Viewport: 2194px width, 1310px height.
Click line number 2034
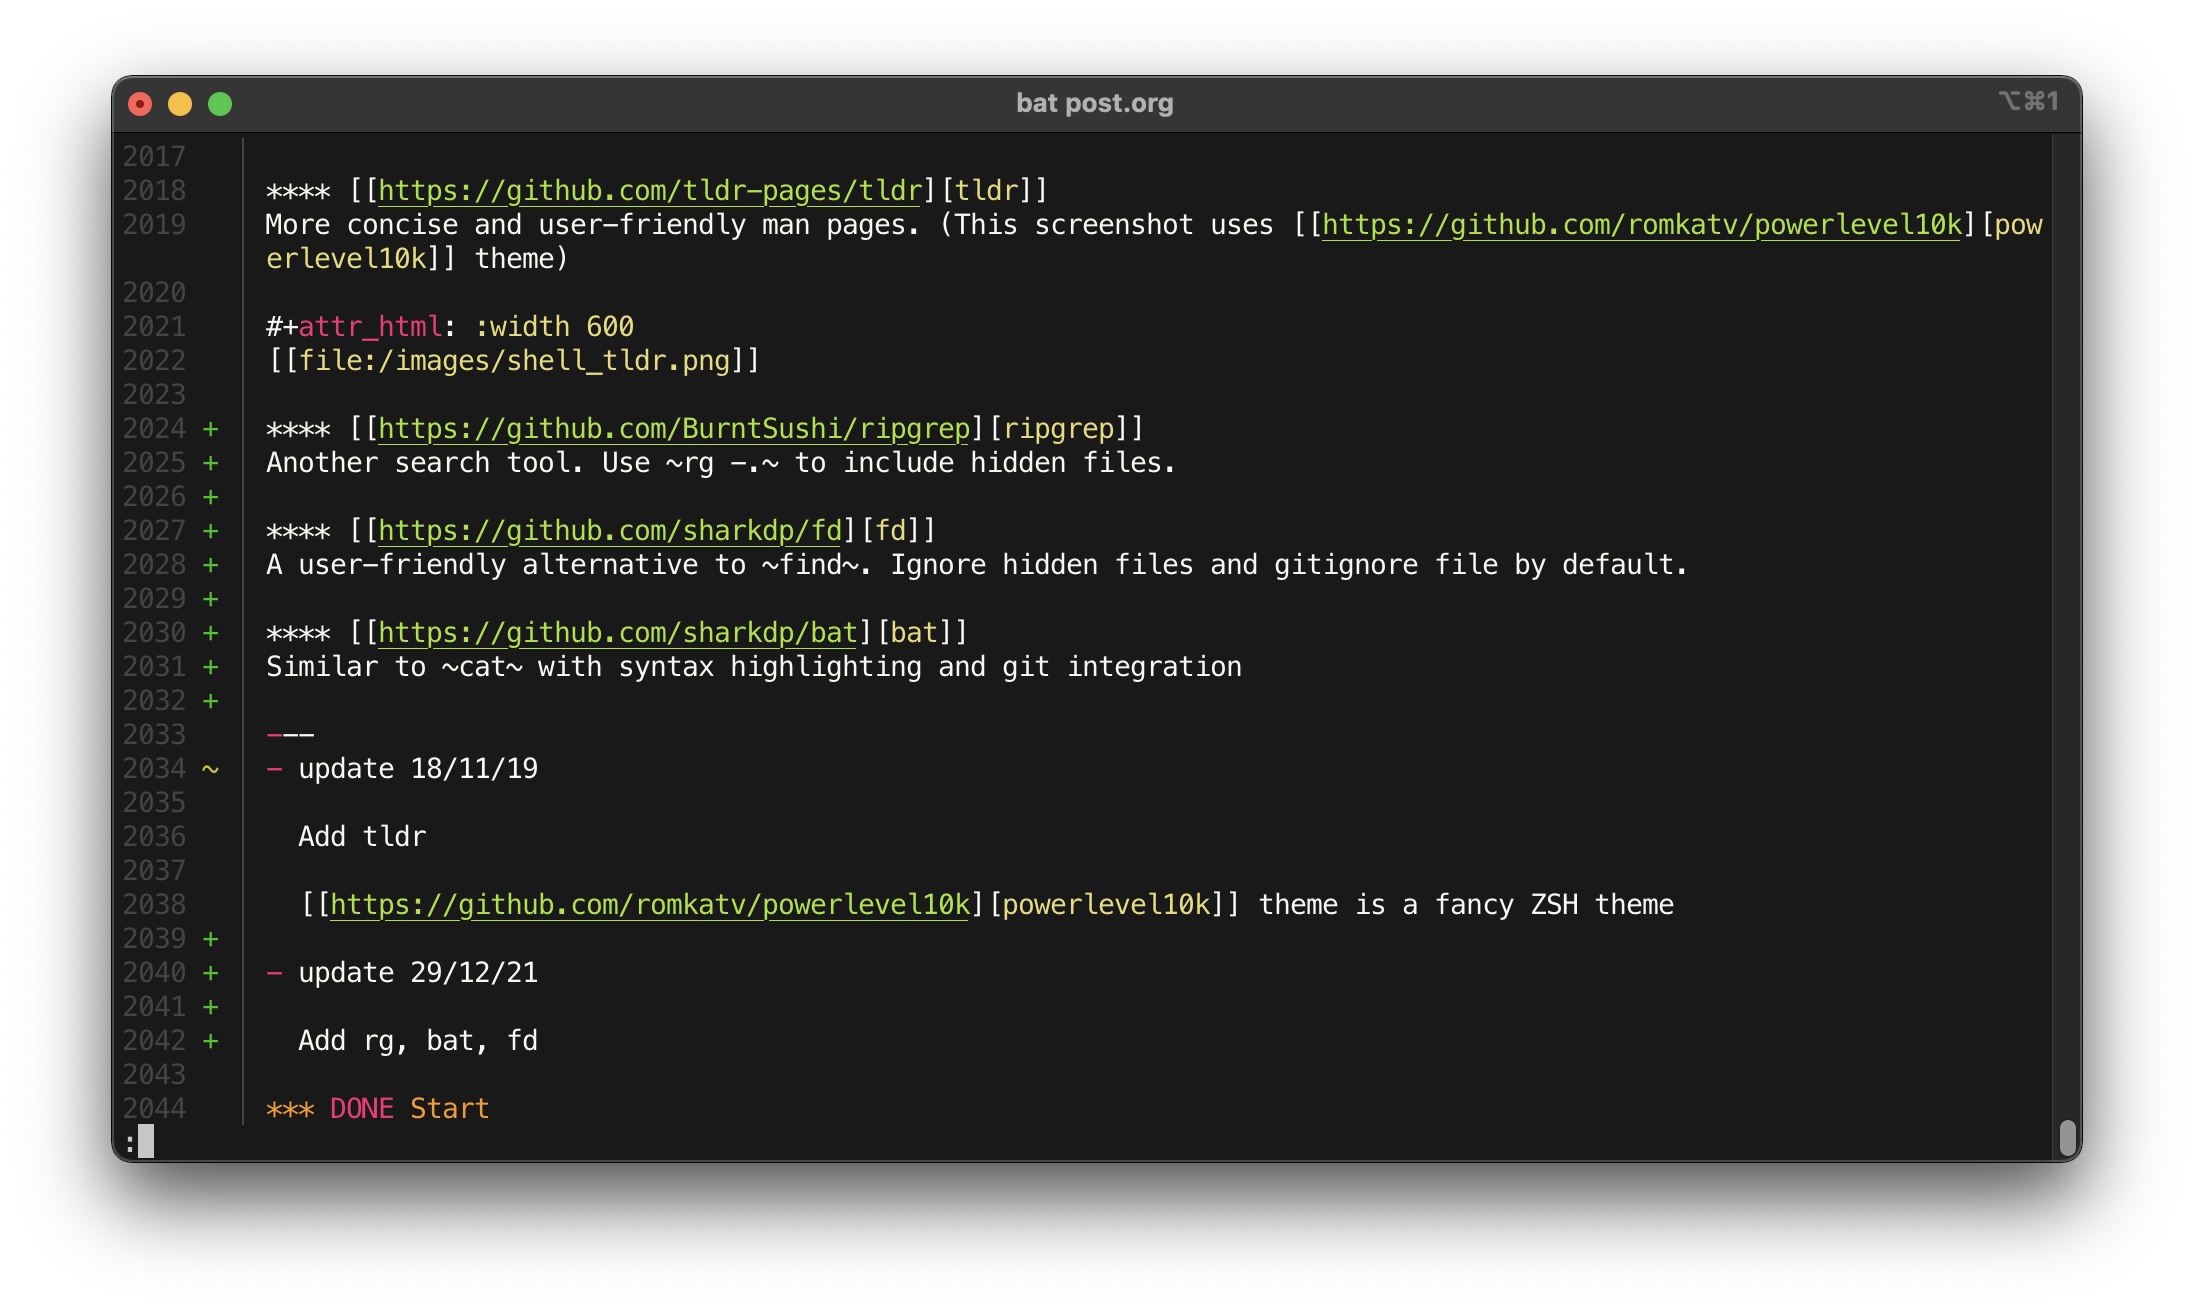(x=154, y=768)
